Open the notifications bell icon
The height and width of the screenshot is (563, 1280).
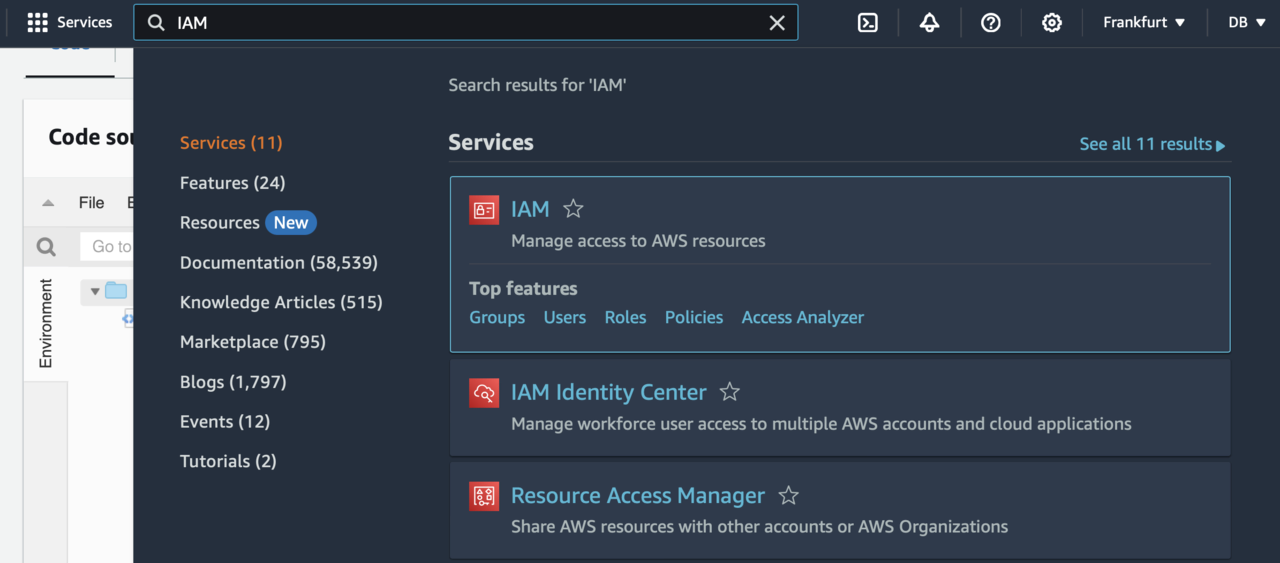coord(929,22)
